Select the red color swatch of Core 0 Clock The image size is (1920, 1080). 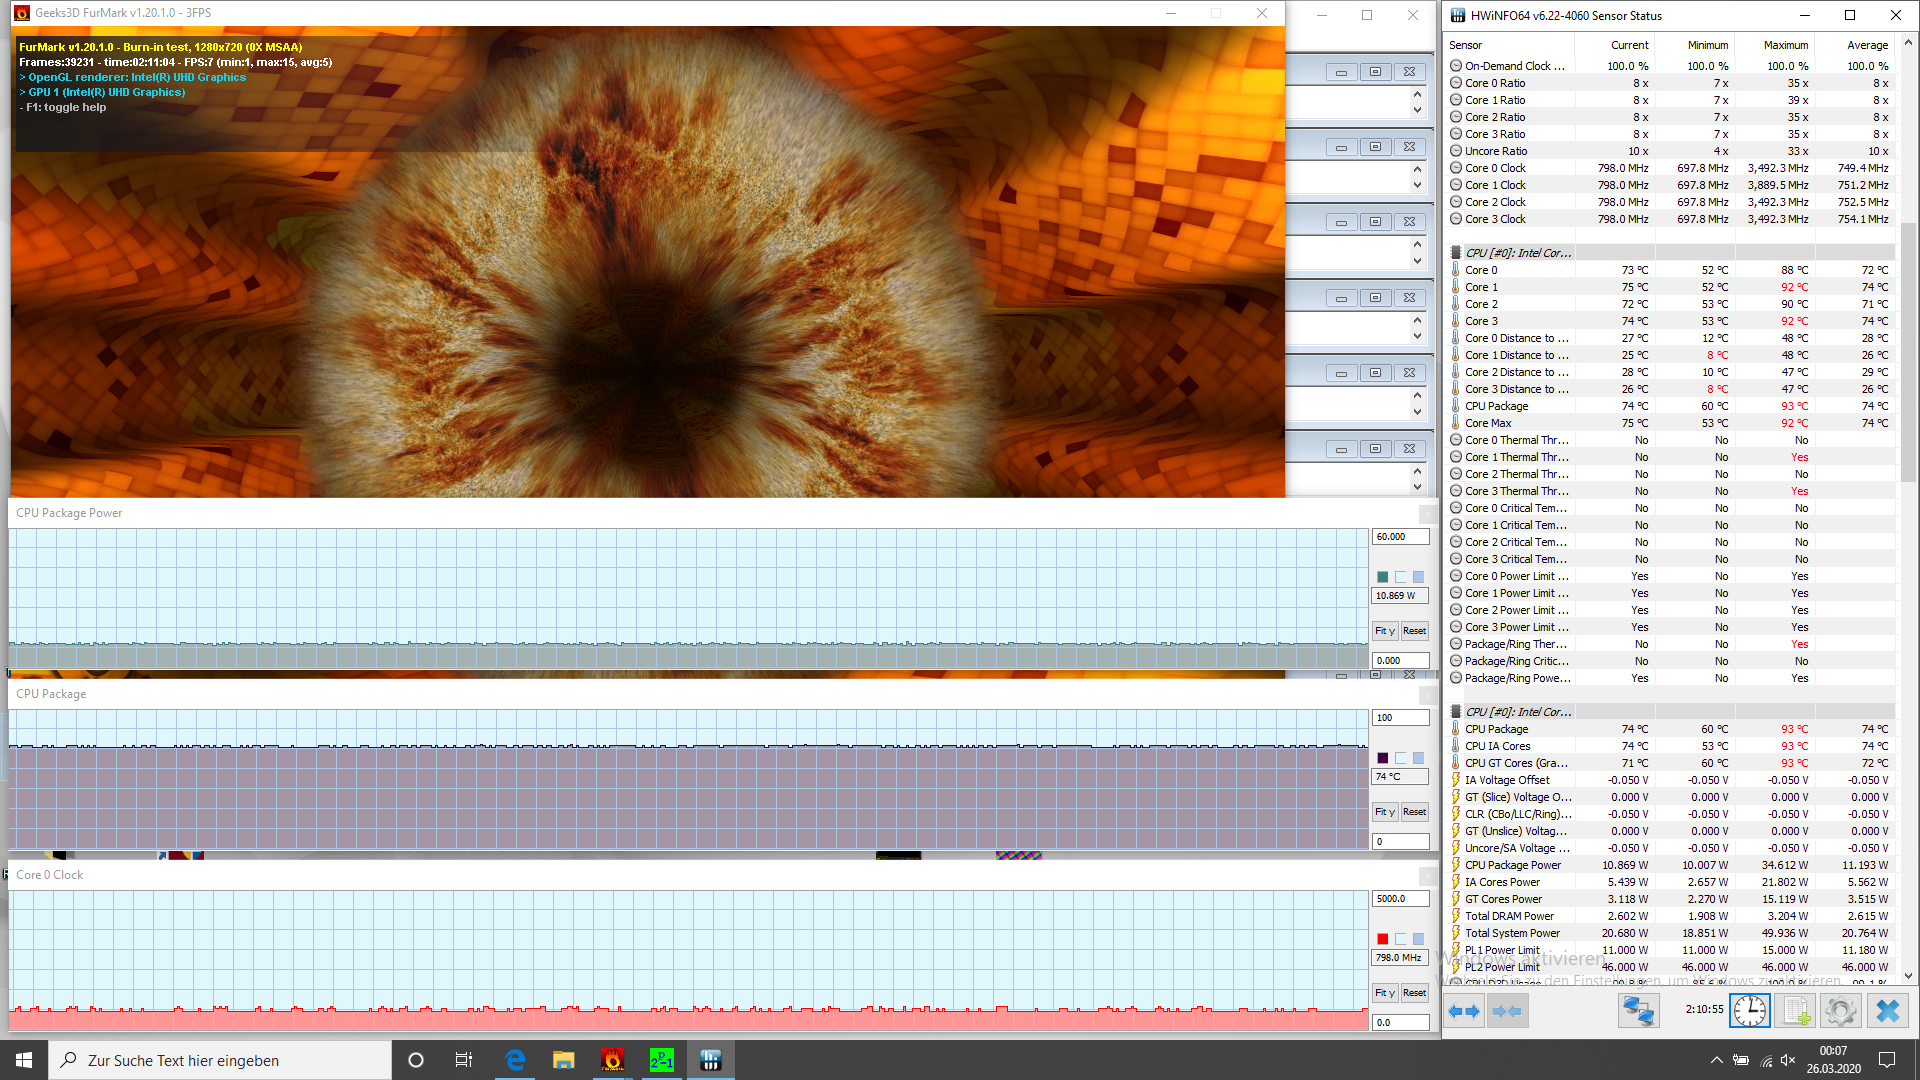coord(1382,939)
